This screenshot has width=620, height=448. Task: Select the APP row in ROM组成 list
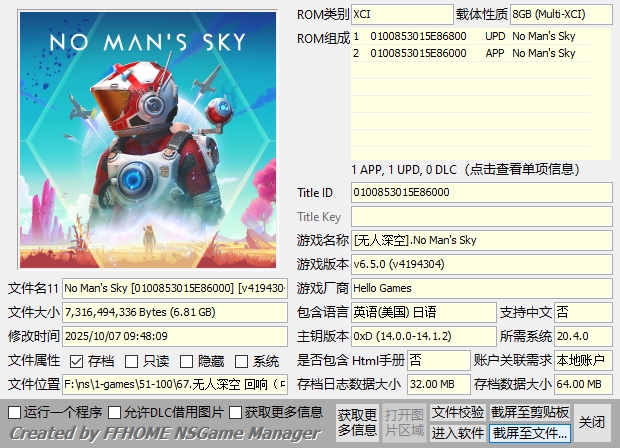point(471,53)
